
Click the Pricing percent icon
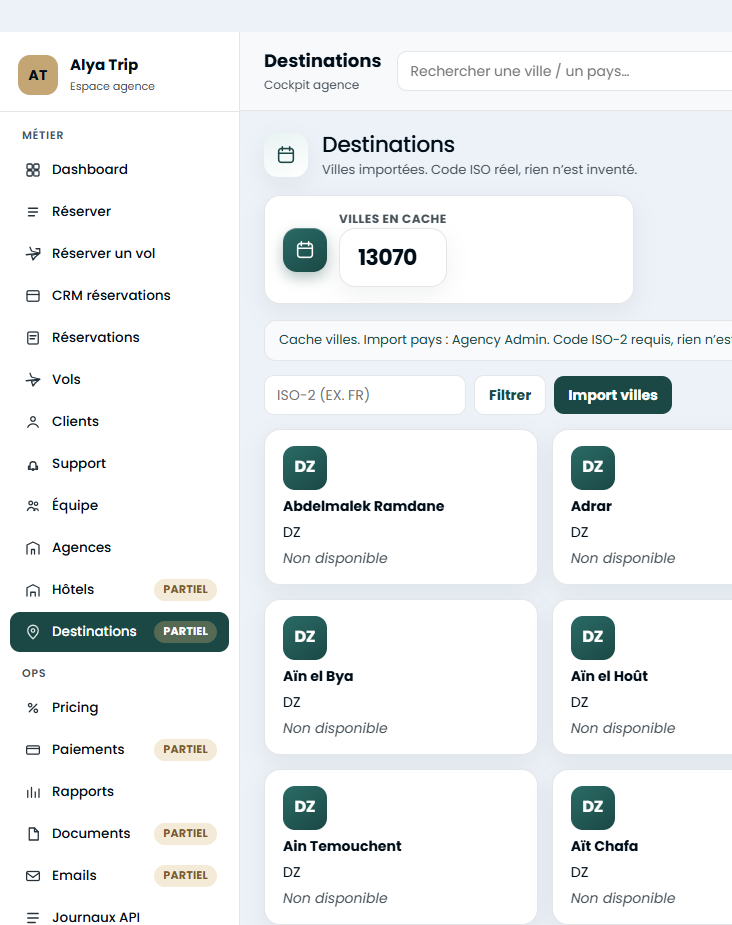33,708
